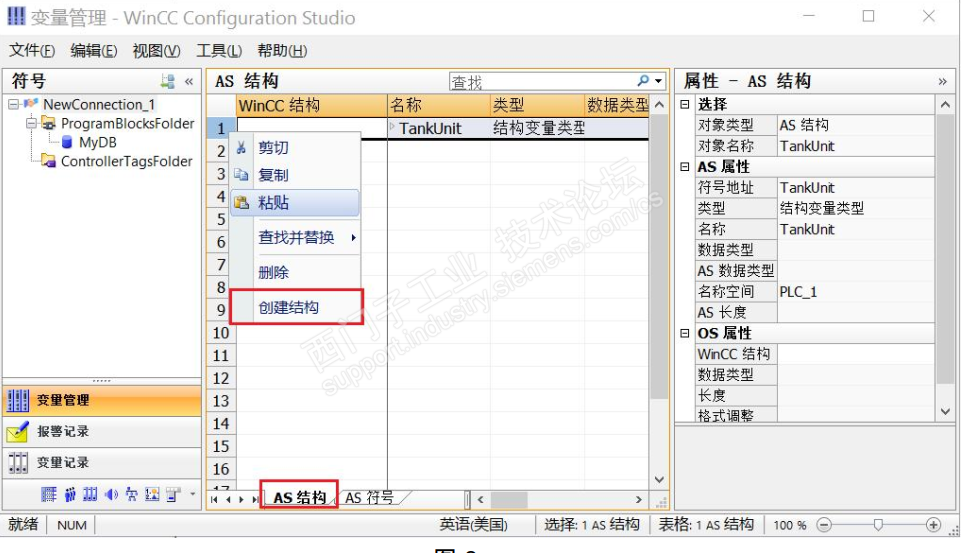Go to next sheet tab arrow
This screenshot has height=553, width=965.
click(x=241, y=499)
